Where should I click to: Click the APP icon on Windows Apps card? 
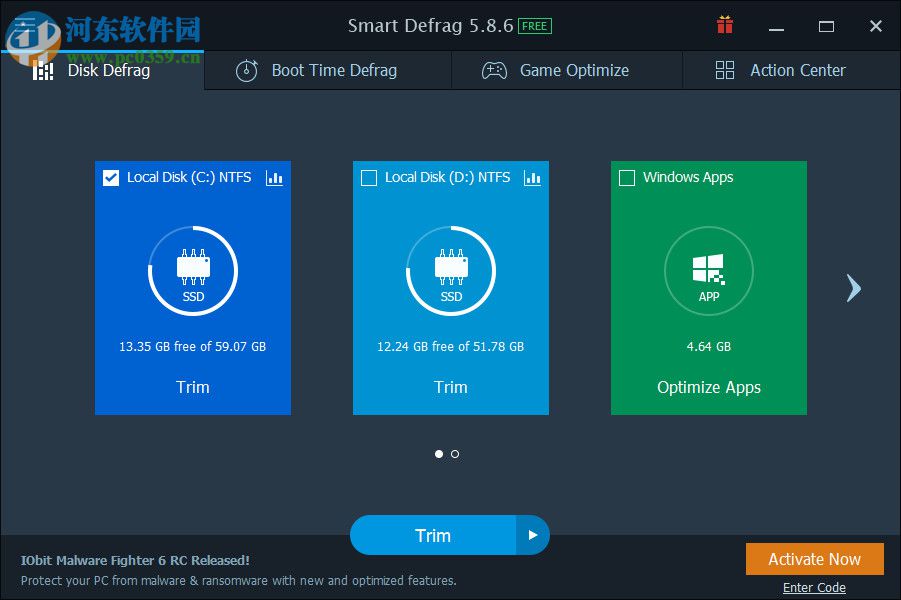[x=708, y=270]
